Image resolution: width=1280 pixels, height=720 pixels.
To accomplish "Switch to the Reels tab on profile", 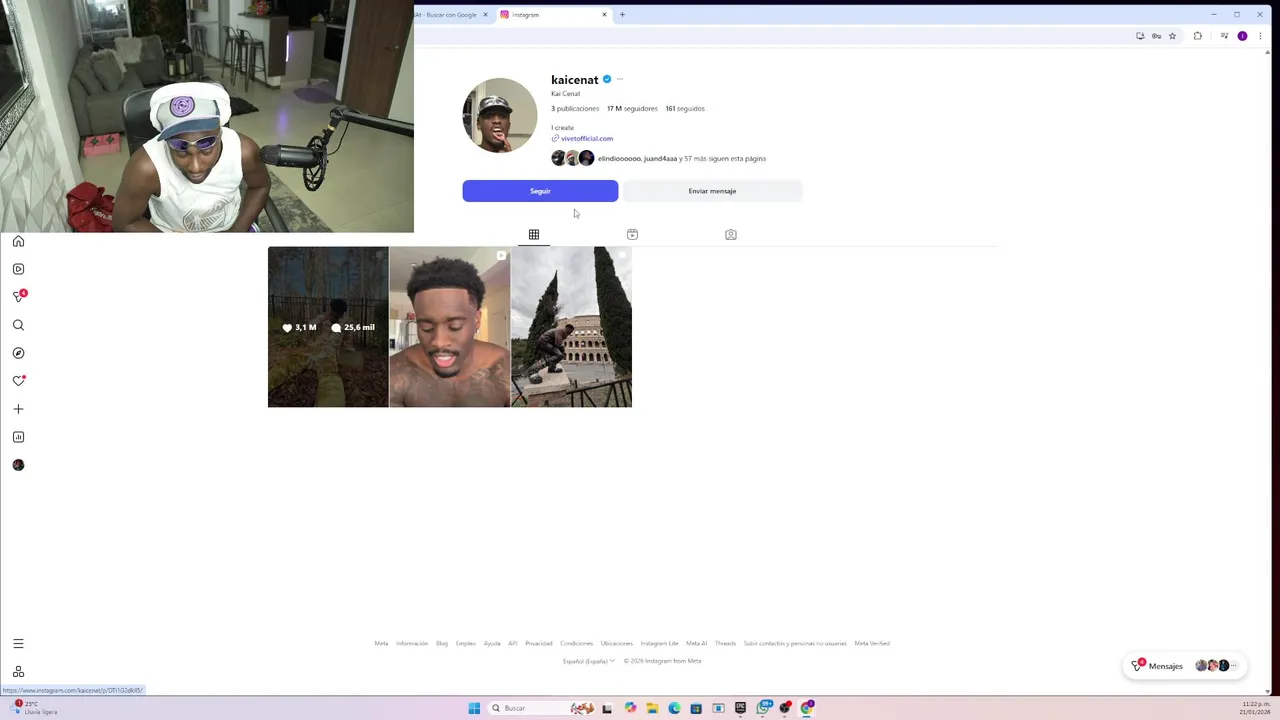I will (x=632, y=234).
